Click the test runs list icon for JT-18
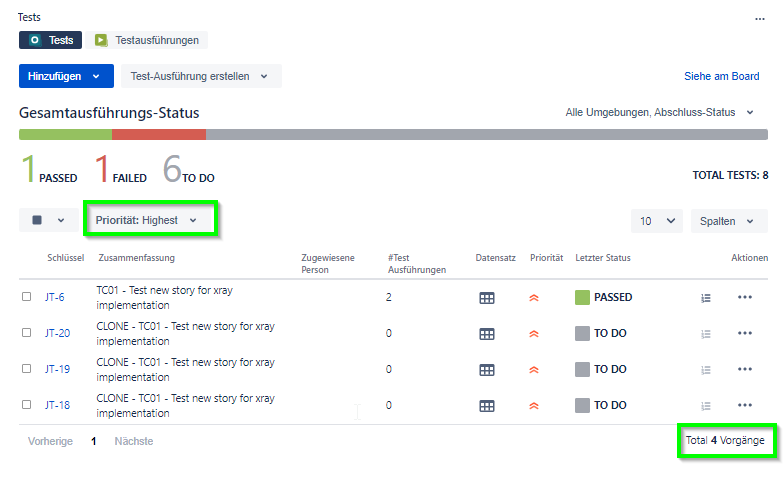The width and height of the screenshot is (784, 499). point(706,406)
